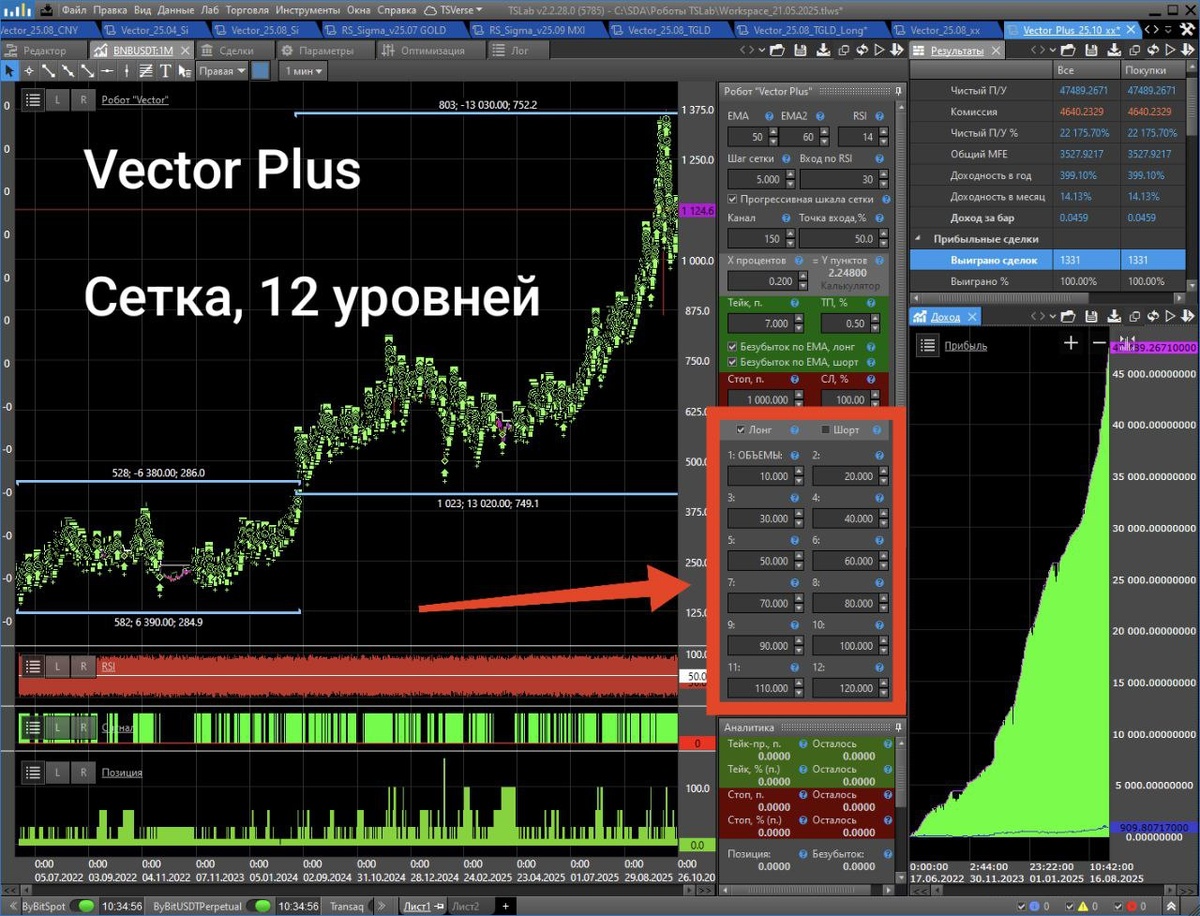This screenshot has width=1200, height=916.
Task: Click L axis button on the RSI pane
Action: point(58,666)
